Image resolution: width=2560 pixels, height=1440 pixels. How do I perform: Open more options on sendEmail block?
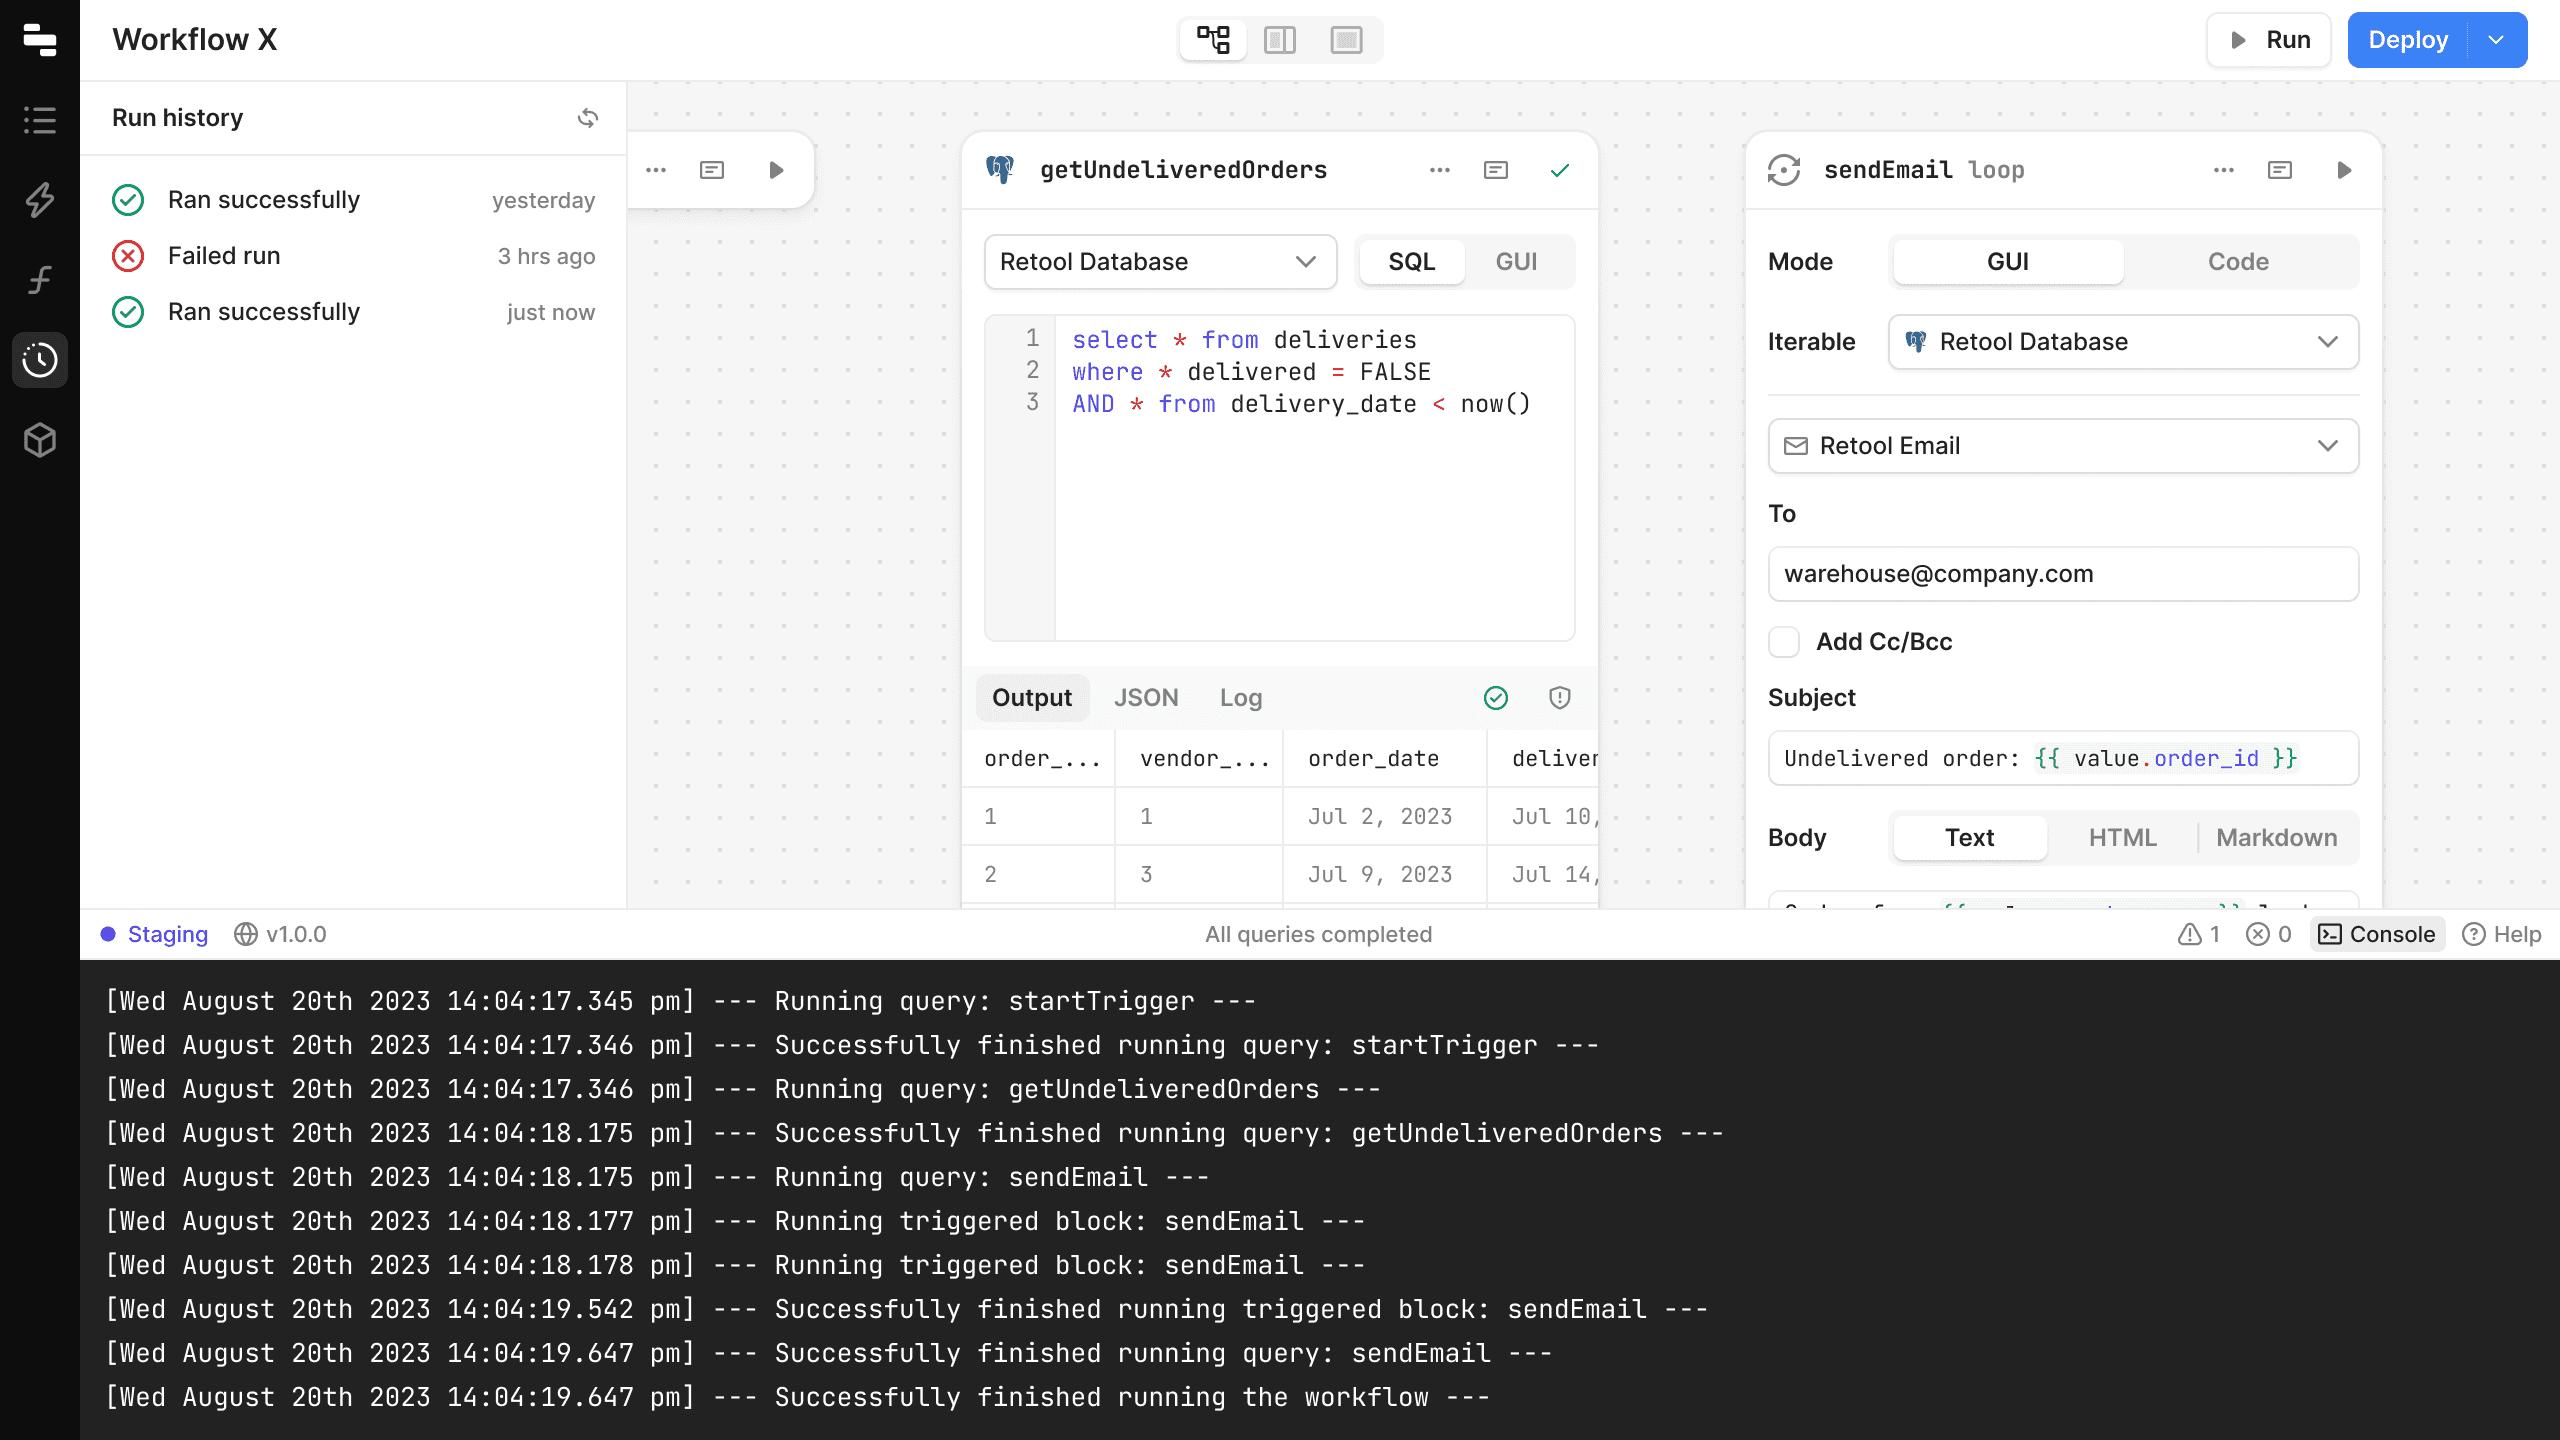[x=2224, y=170]
